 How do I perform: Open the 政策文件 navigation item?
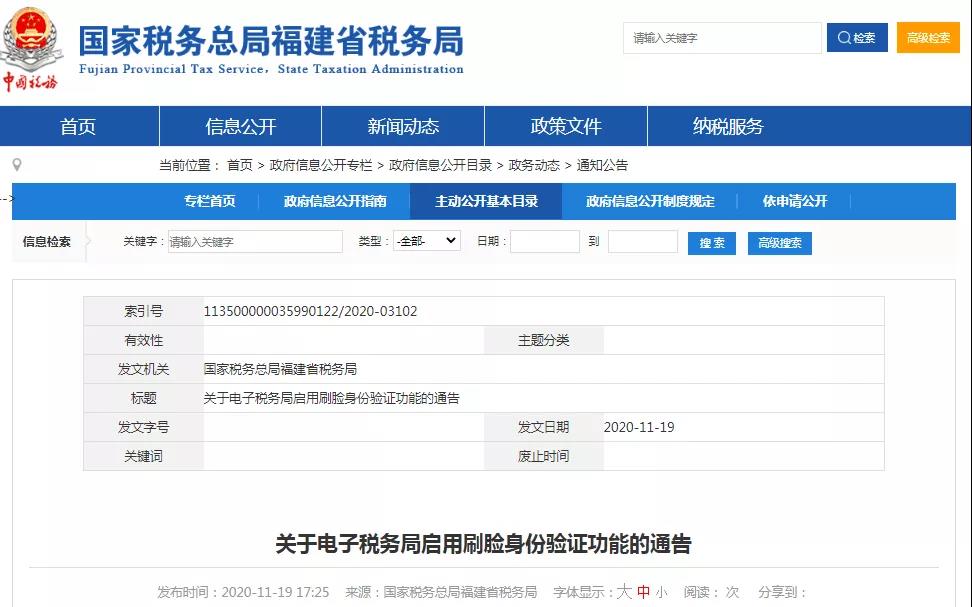[x=565, y=126]
